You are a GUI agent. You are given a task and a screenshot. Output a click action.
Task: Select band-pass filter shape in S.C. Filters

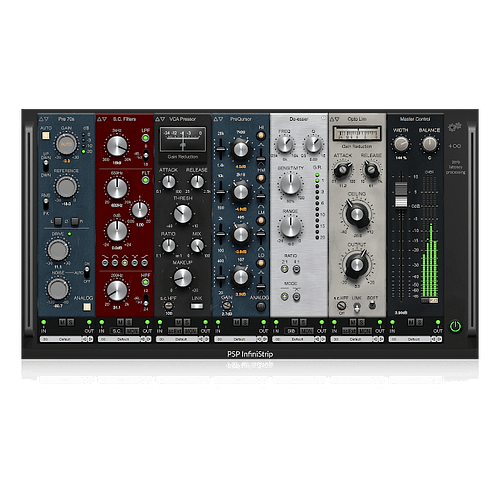(x=115, y=263)
